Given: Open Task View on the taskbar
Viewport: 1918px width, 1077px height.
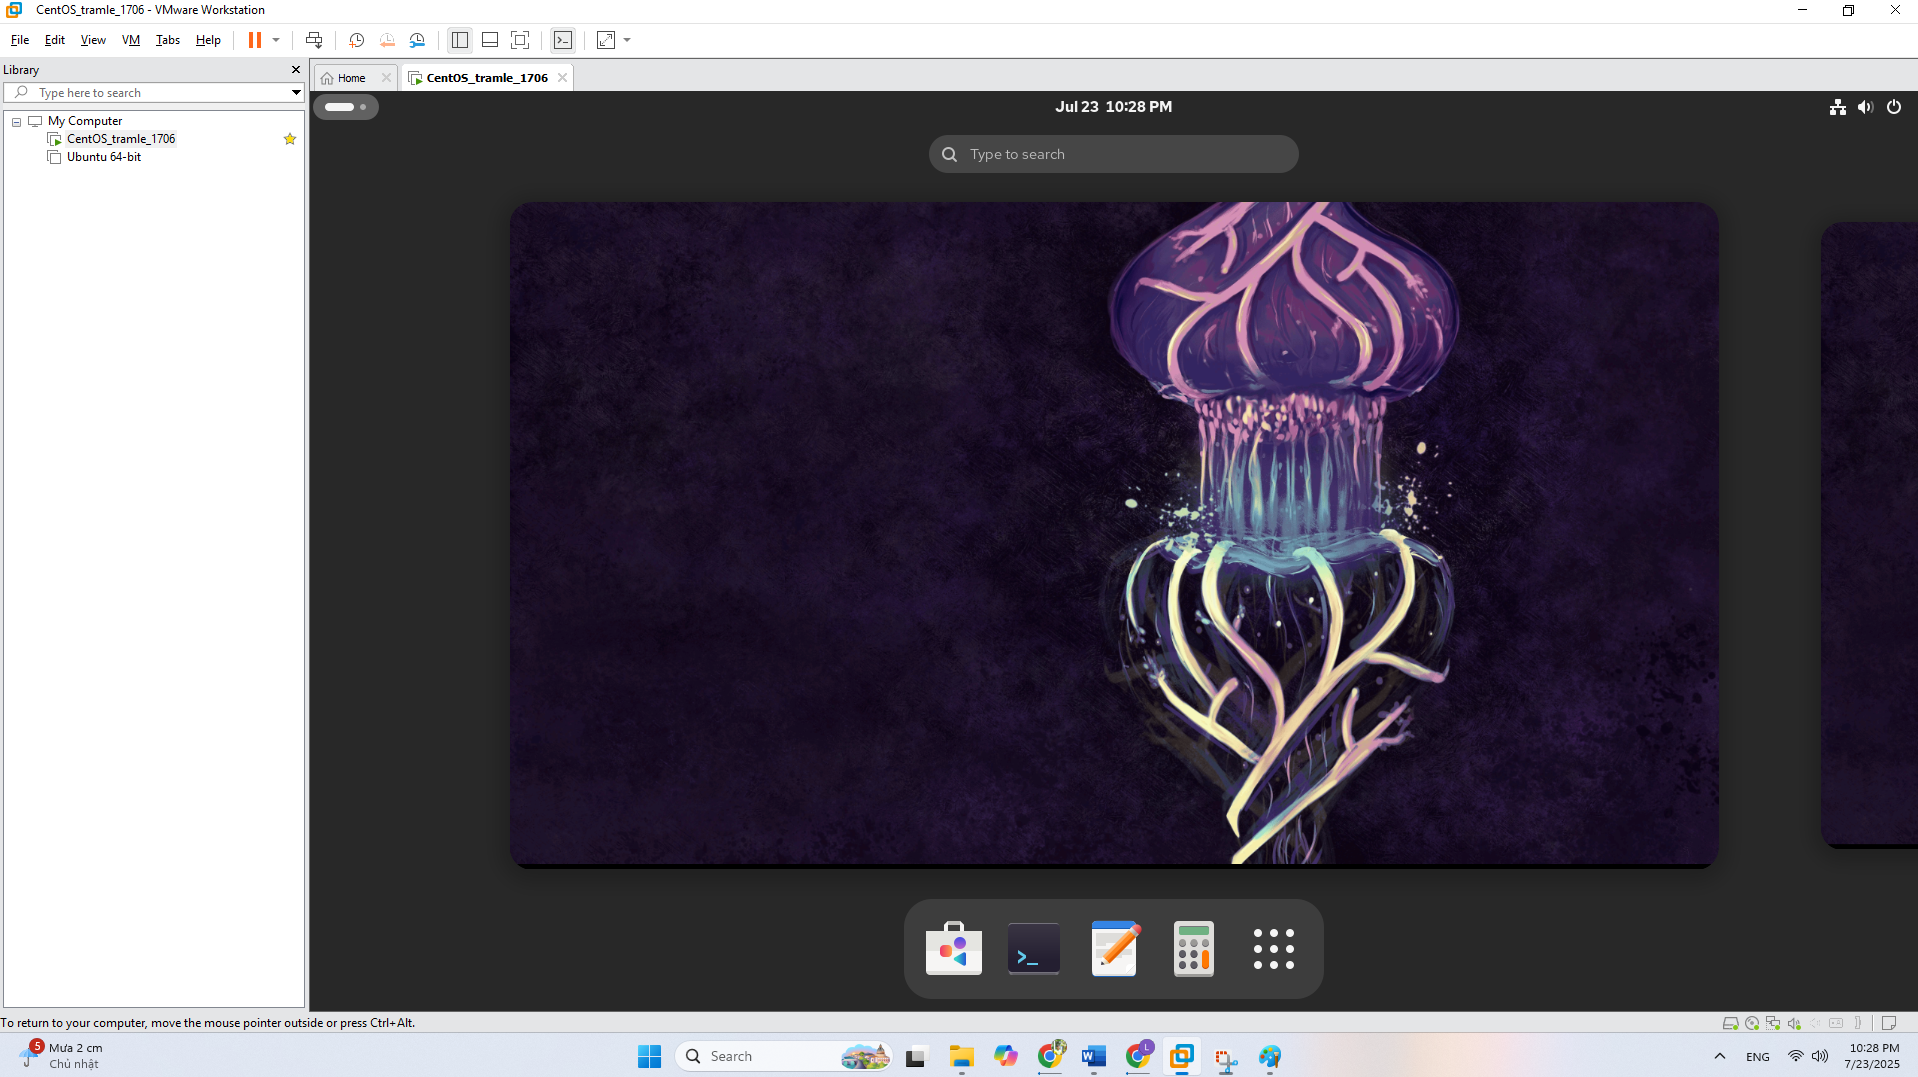Looking at the screenshot, I should 916,1056.
